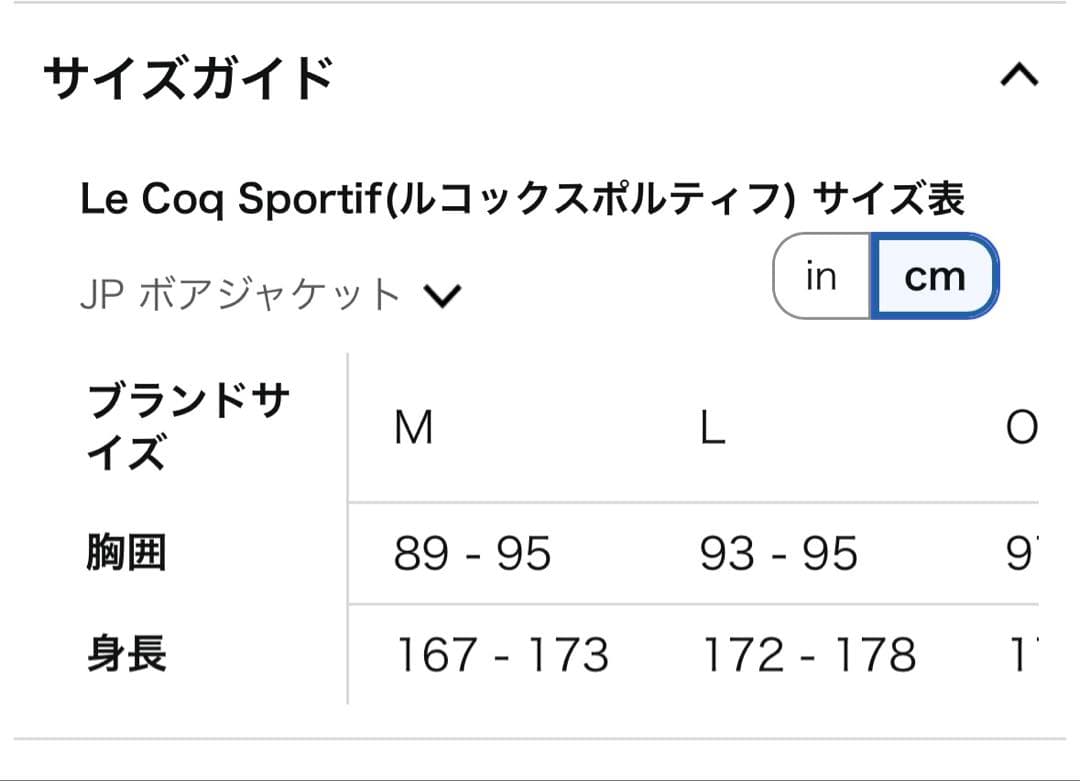Open the Le Coq Sportif size chart title
Screen dimensions: 1080x781
[525, 196]
